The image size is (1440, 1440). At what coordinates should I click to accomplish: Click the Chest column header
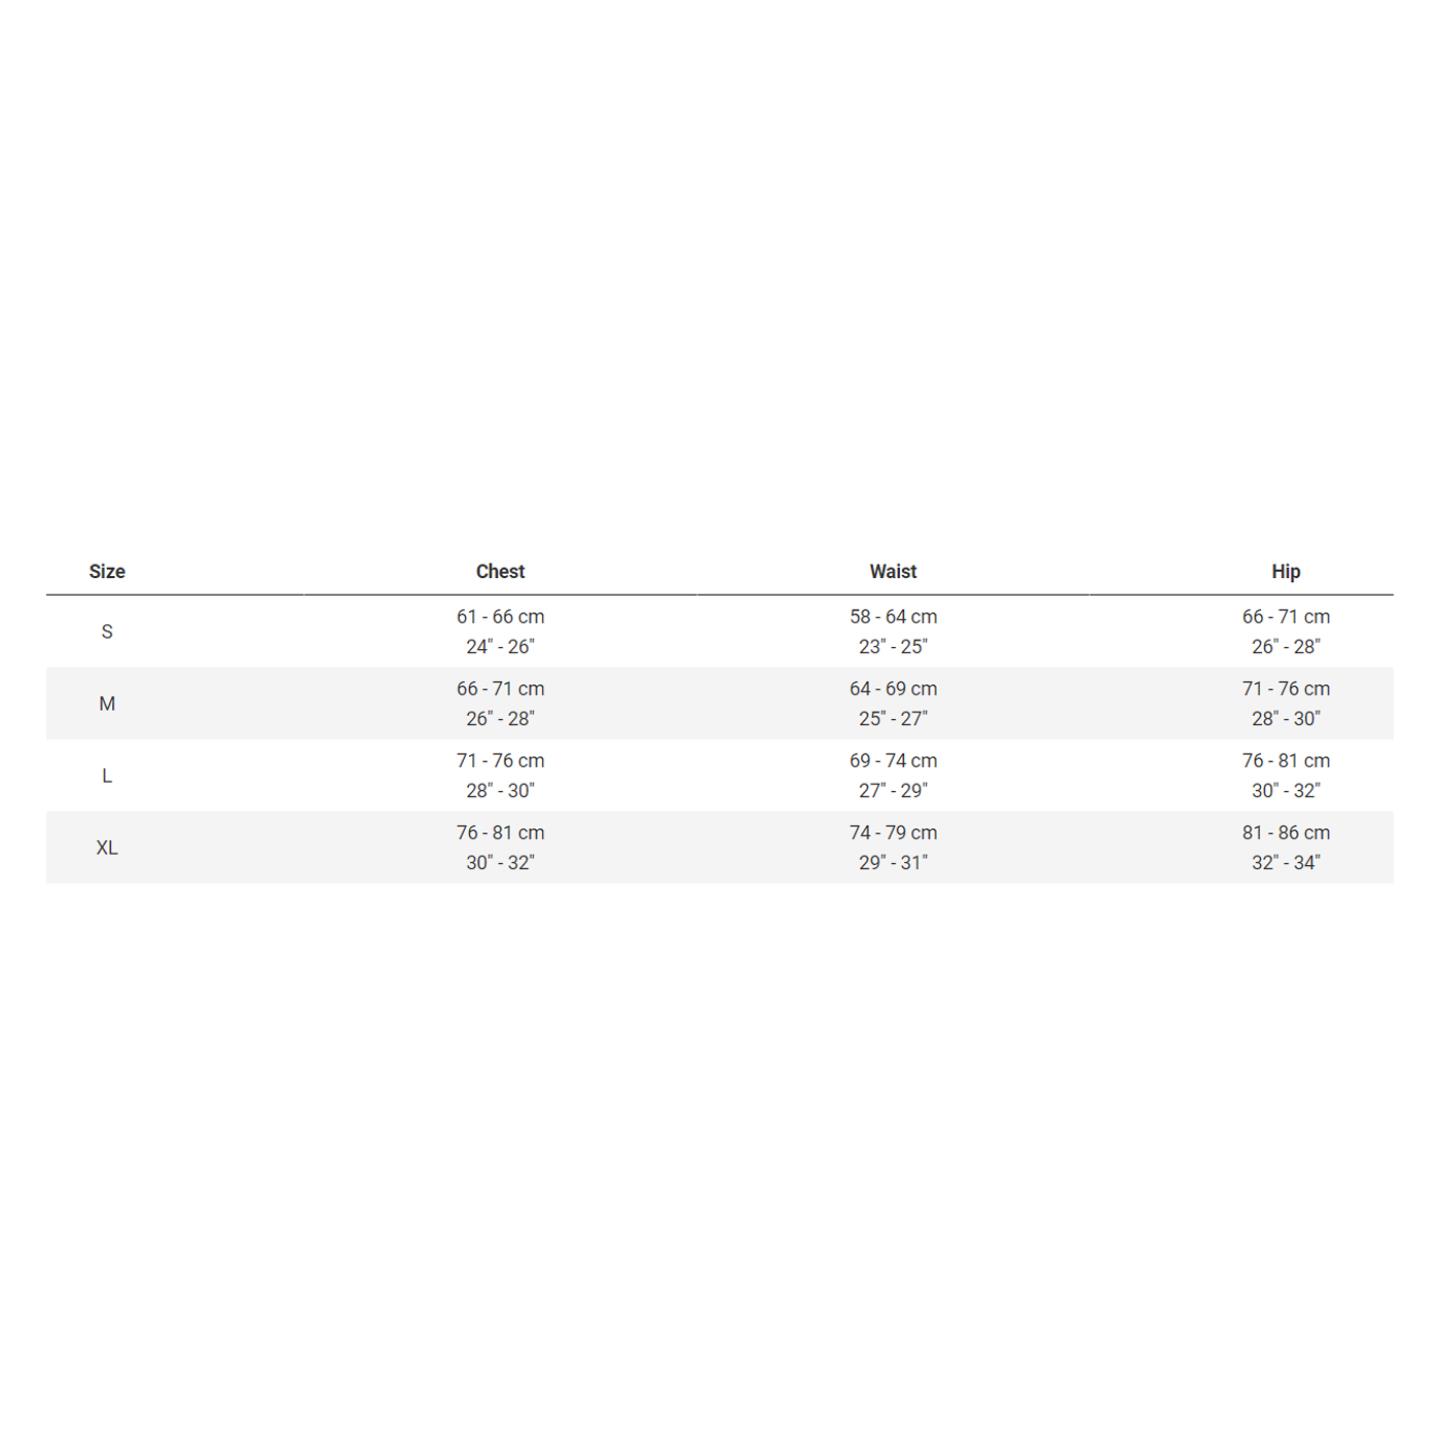(x=500, y=571)
